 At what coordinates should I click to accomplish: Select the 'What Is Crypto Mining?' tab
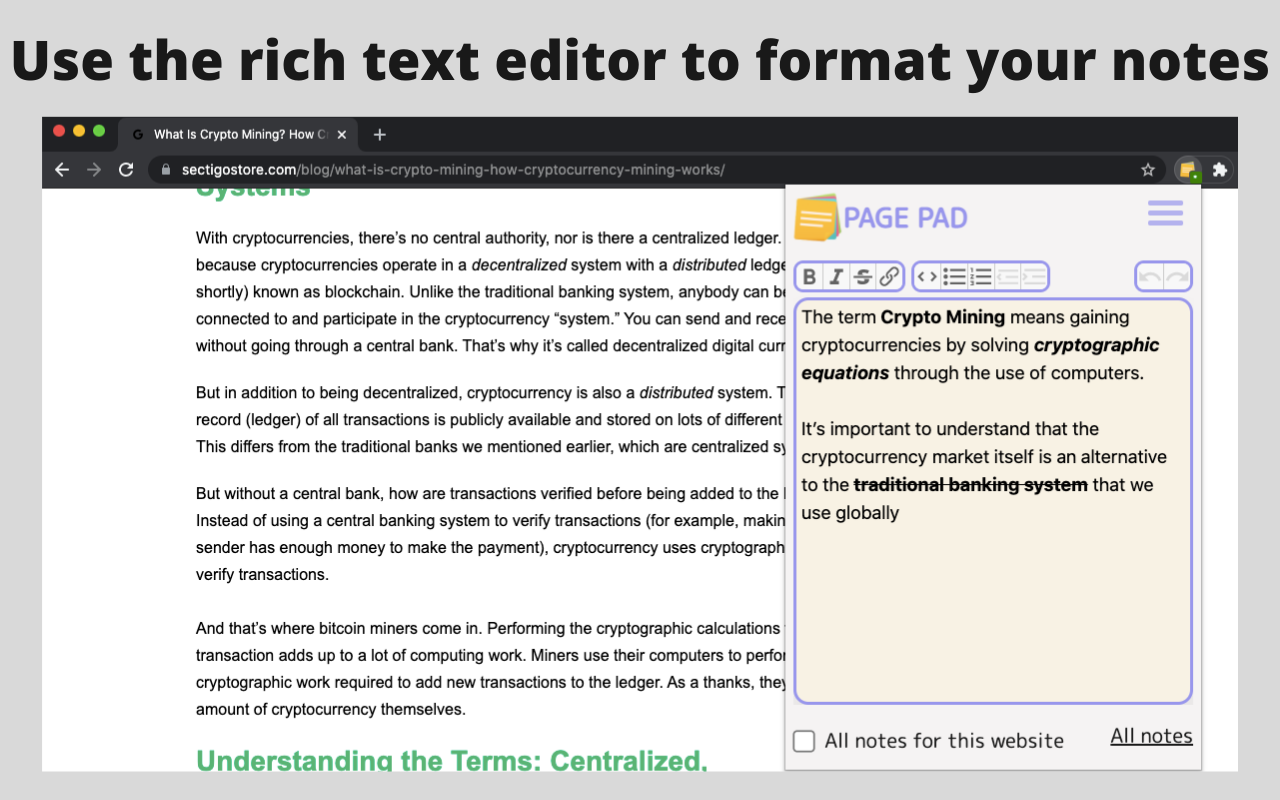[x=238, y=134]
